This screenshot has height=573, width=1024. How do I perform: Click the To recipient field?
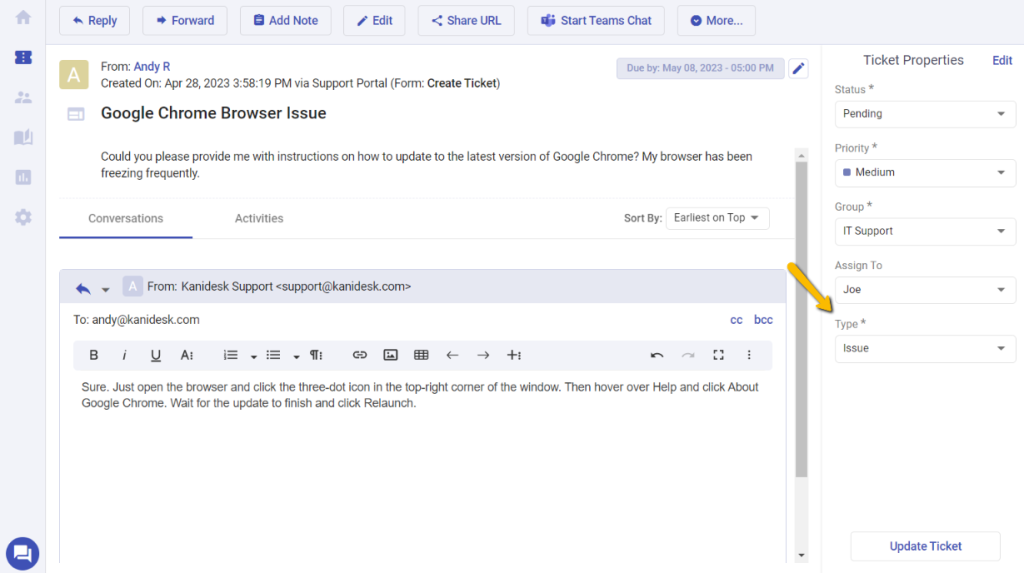coord(136,319)
